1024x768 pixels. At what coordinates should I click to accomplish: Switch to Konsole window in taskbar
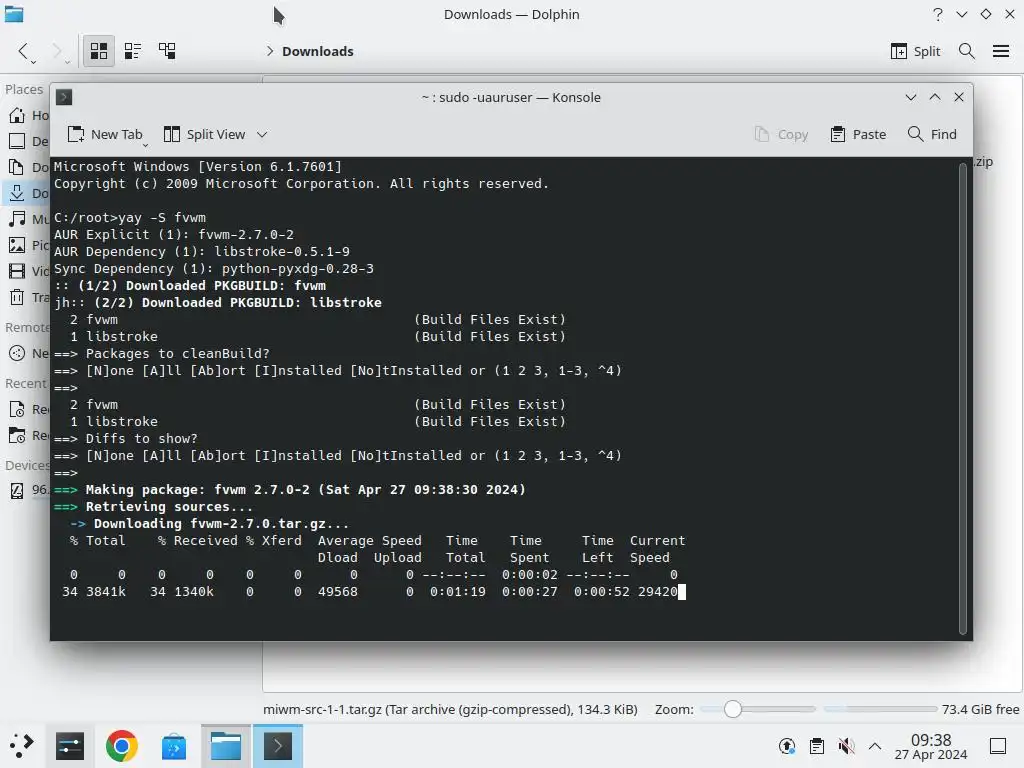coord(278,746)
